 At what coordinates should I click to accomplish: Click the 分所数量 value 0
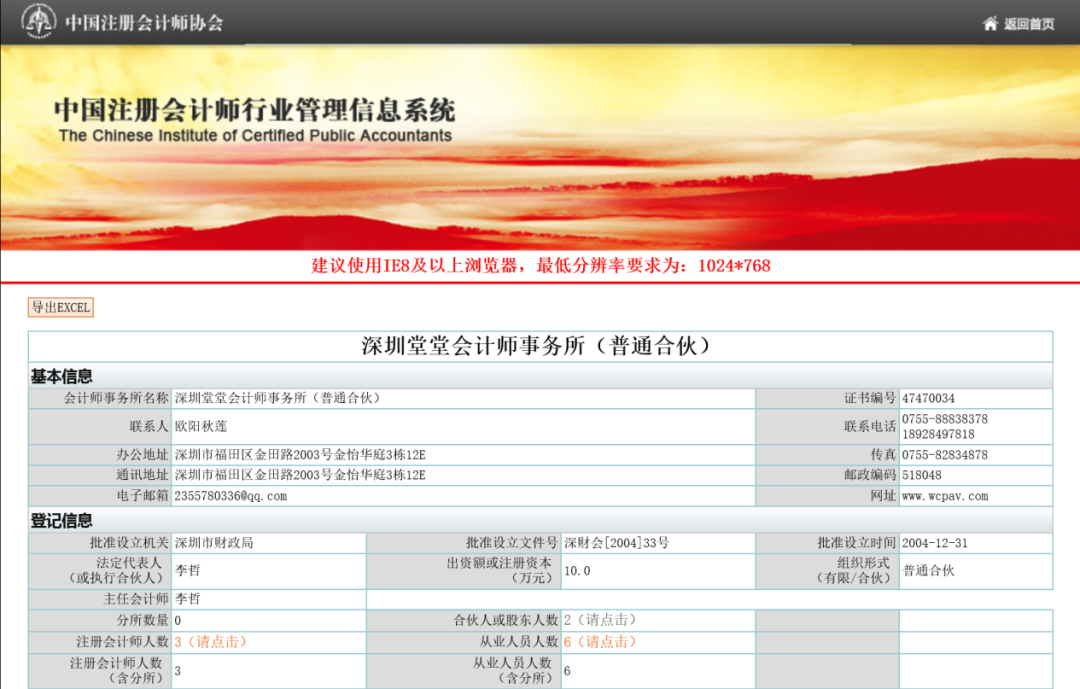tap(178, 620)
